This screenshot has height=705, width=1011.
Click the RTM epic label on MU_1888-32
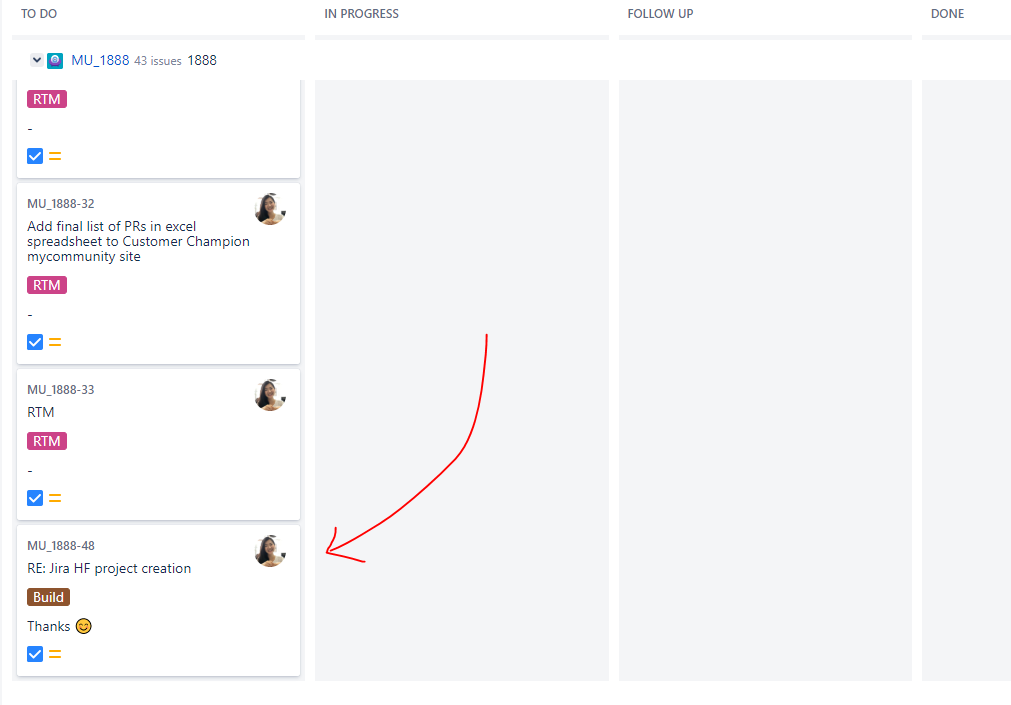coord(47,285)
